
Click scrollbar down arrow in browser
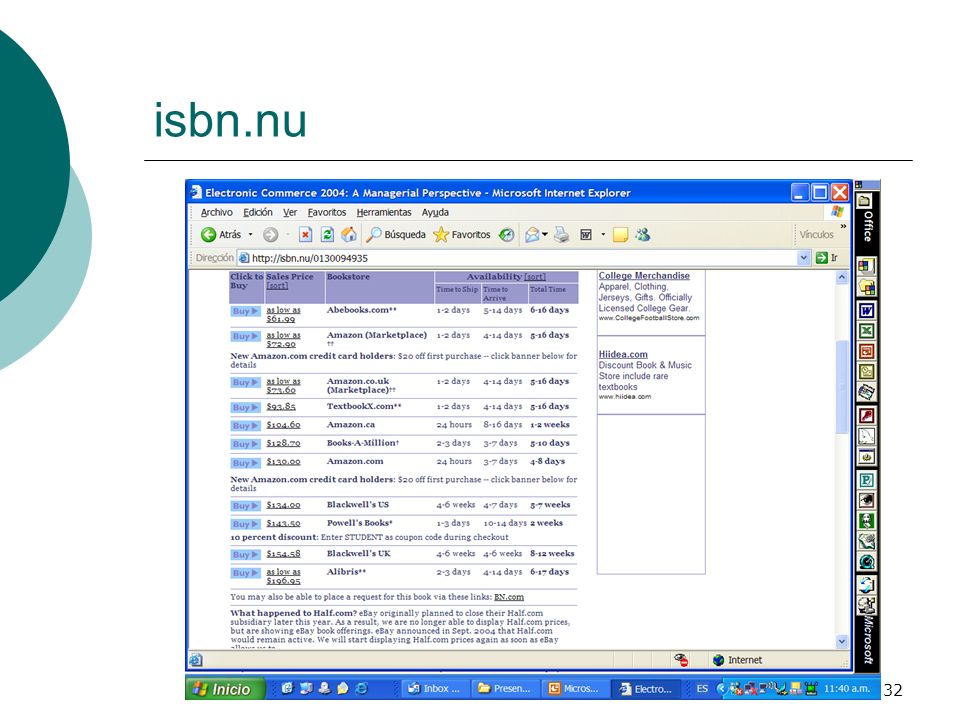842,641
